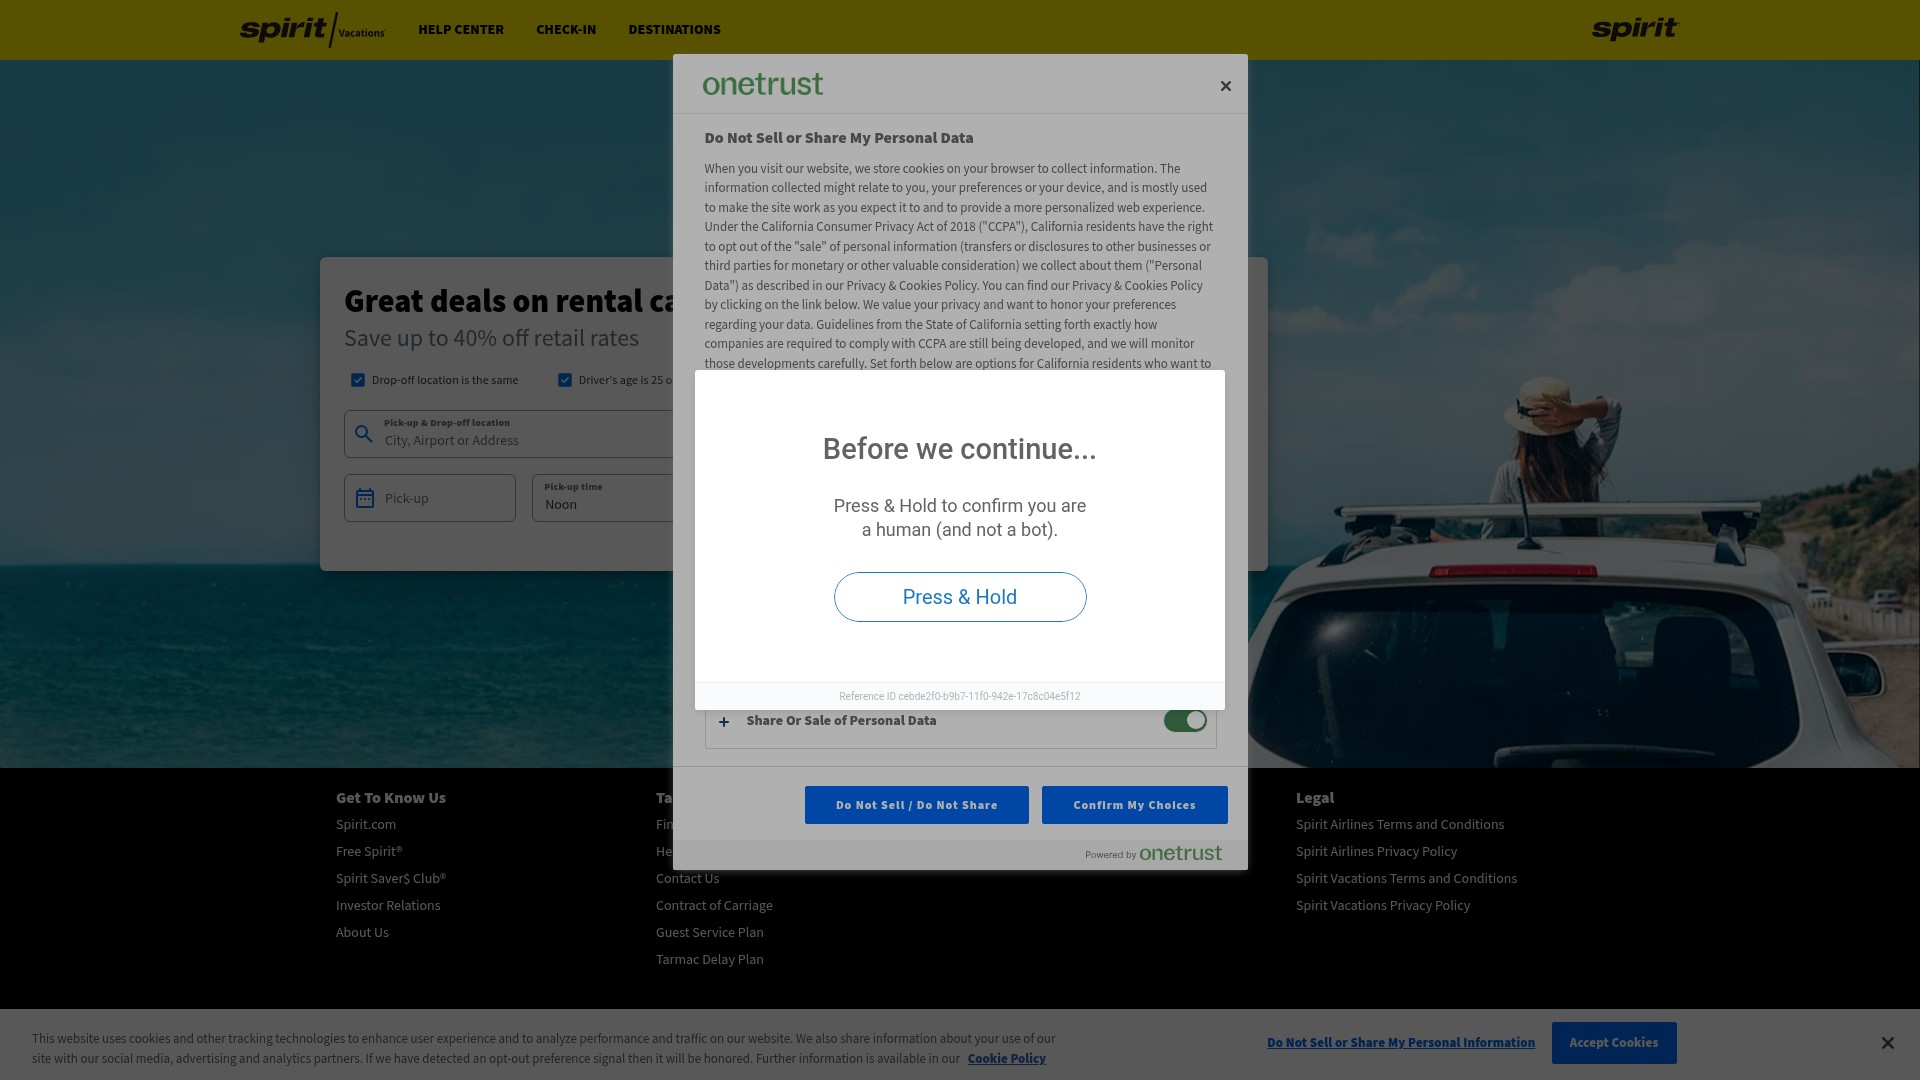1920x1080 pixels.
Task: Click Do Not Sell or Share My Personal Data heading
Action: [x=839, y=138]
